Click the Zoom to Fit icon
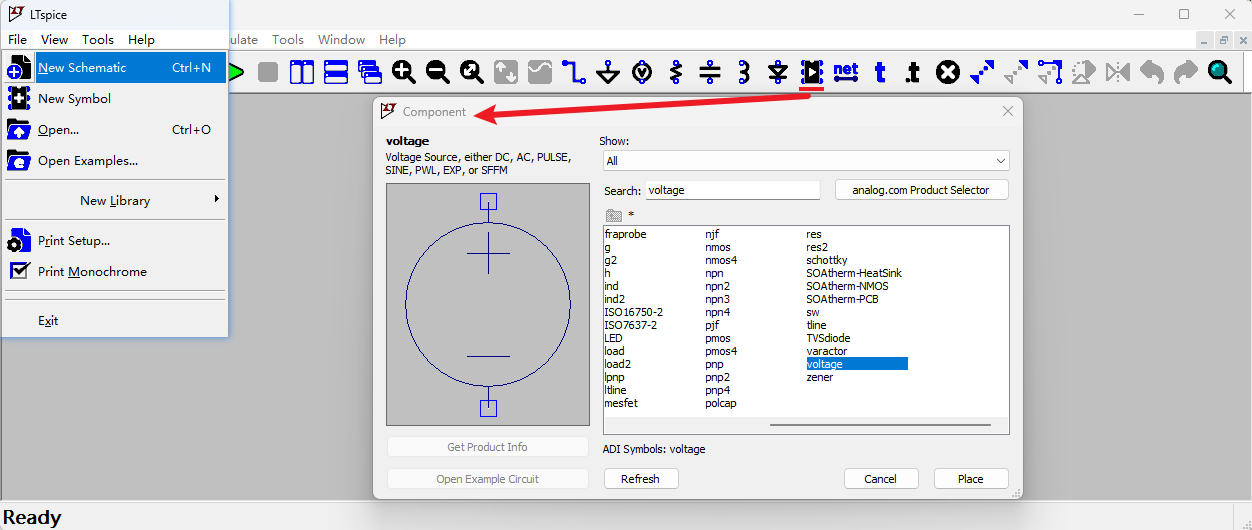 tap(472, 72)
